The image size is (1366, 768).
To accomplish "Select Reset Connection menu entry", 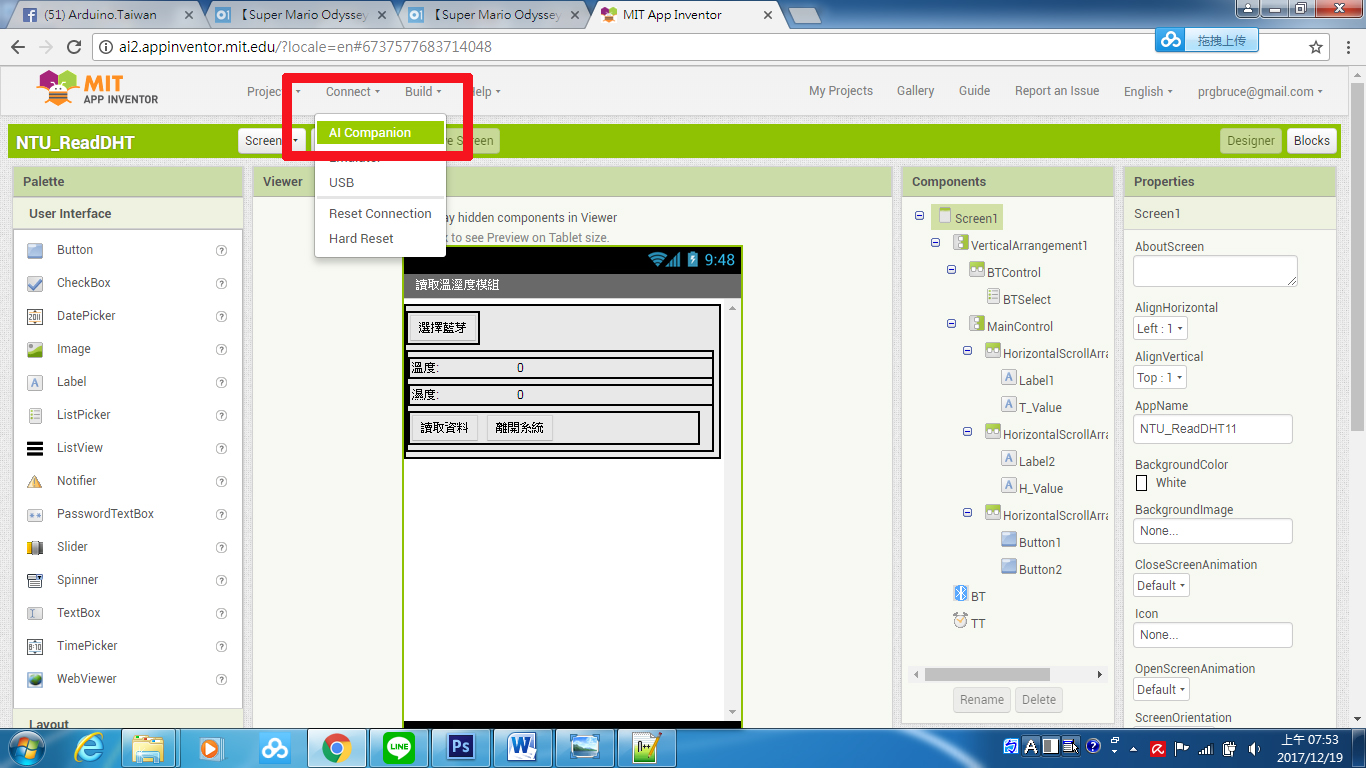I will [x=379, y=213].
